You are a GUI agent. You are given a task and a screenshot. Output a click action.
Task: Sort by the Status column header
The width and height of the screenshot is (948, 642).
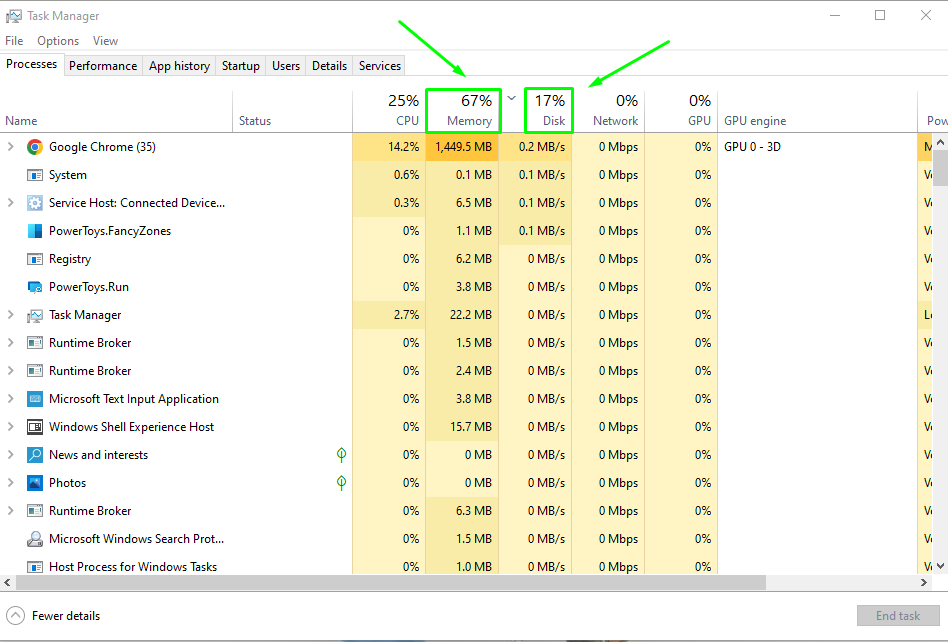click(293, 111)
